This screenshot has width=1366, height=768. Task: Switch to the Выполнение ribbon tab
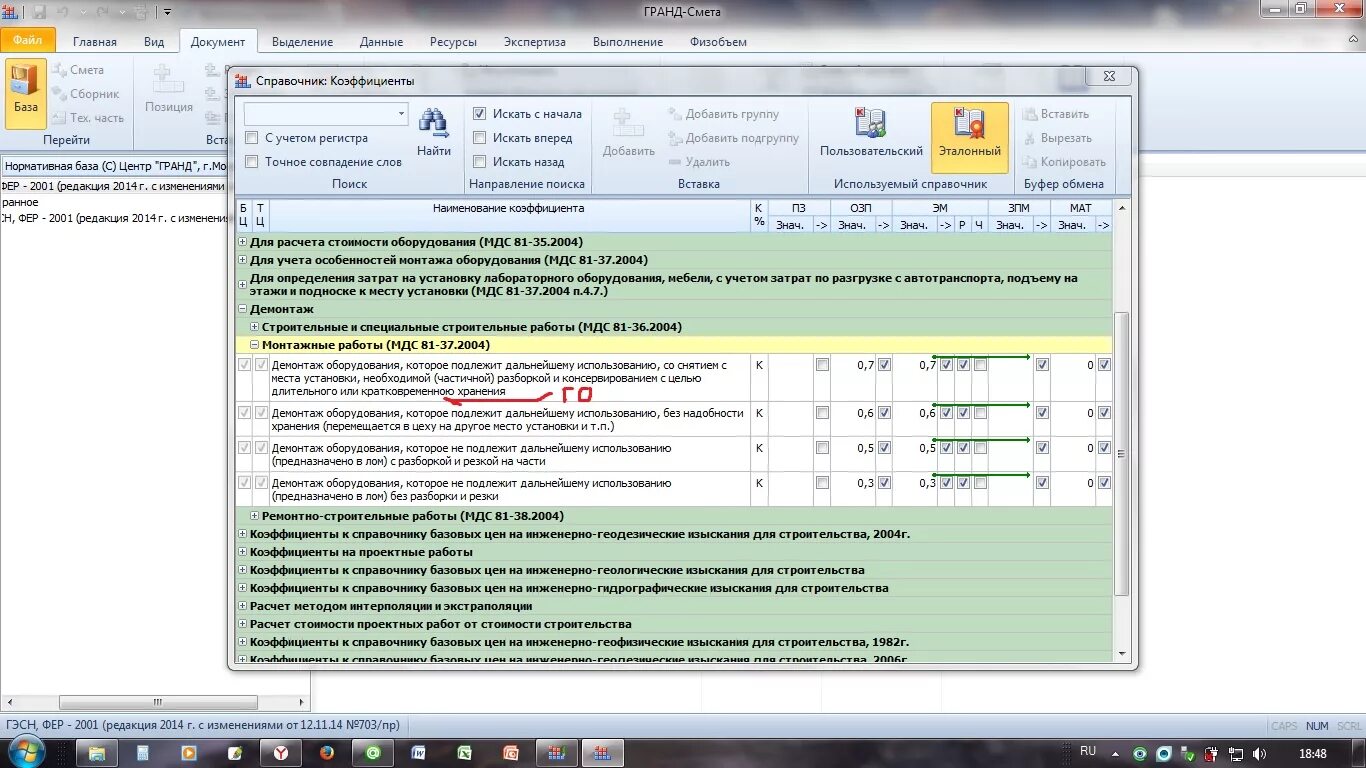tap(627, 42)
